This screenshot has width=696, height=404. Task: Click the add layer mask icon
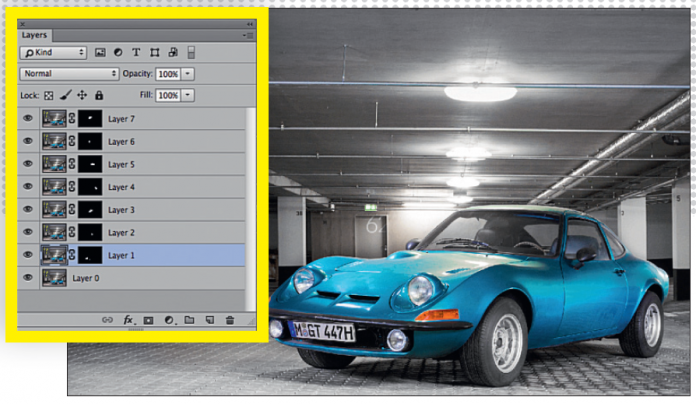(x=148, y=320)
